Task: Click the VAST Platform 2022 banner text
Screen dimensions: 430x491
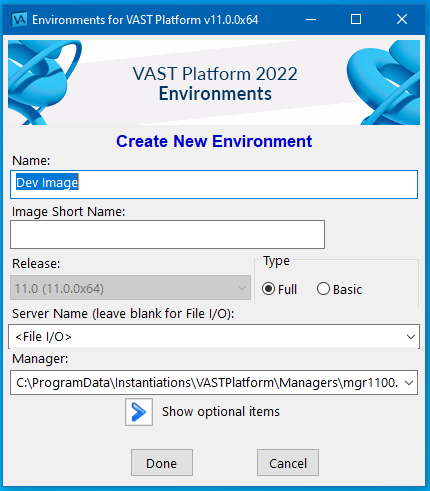Action: click(215, 74)
